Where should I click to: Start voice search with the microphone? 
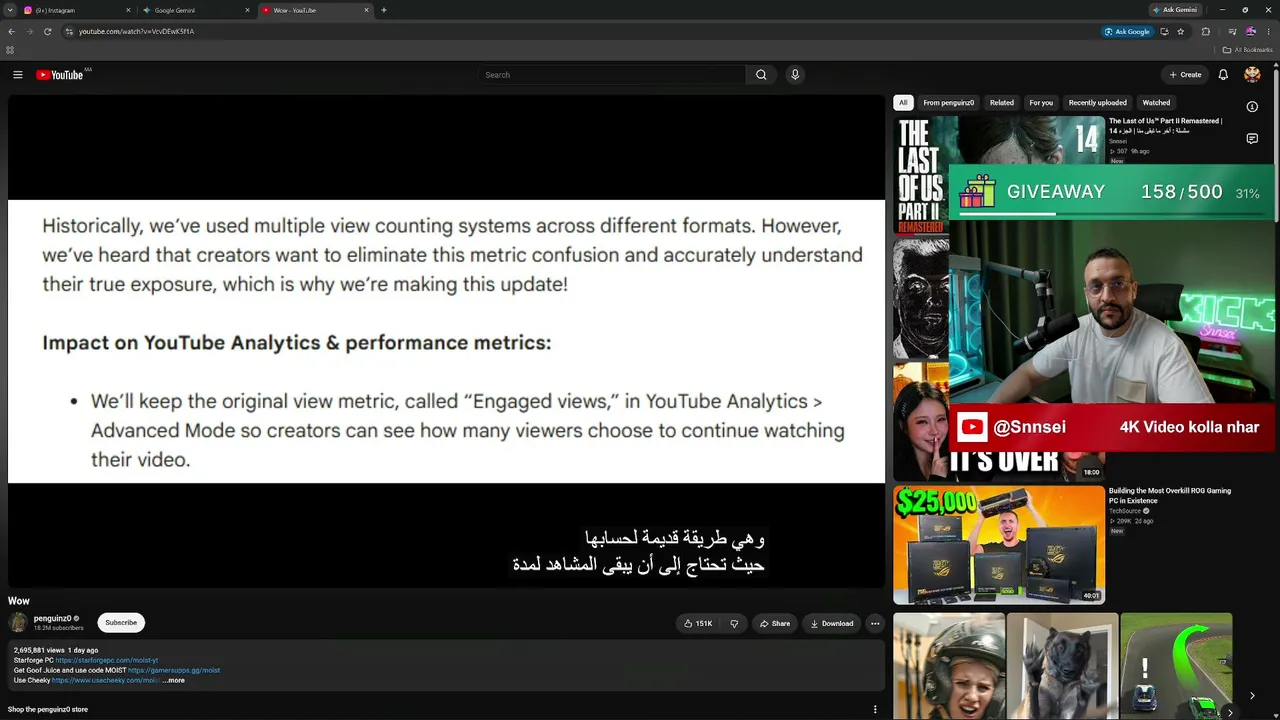coord(795,75)
